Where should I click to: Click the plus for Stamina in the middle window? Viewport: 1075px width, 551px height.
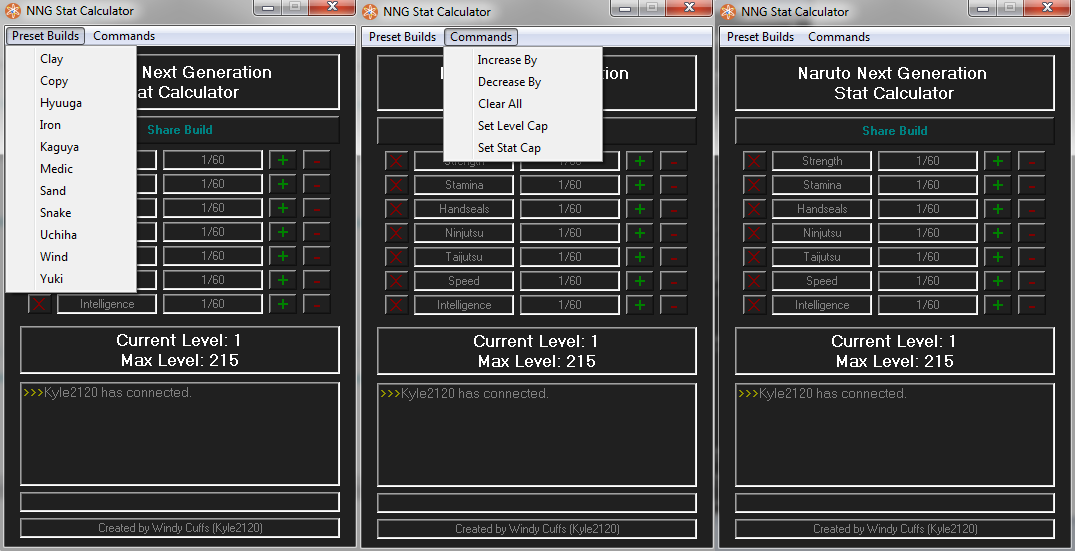[640, 185]
